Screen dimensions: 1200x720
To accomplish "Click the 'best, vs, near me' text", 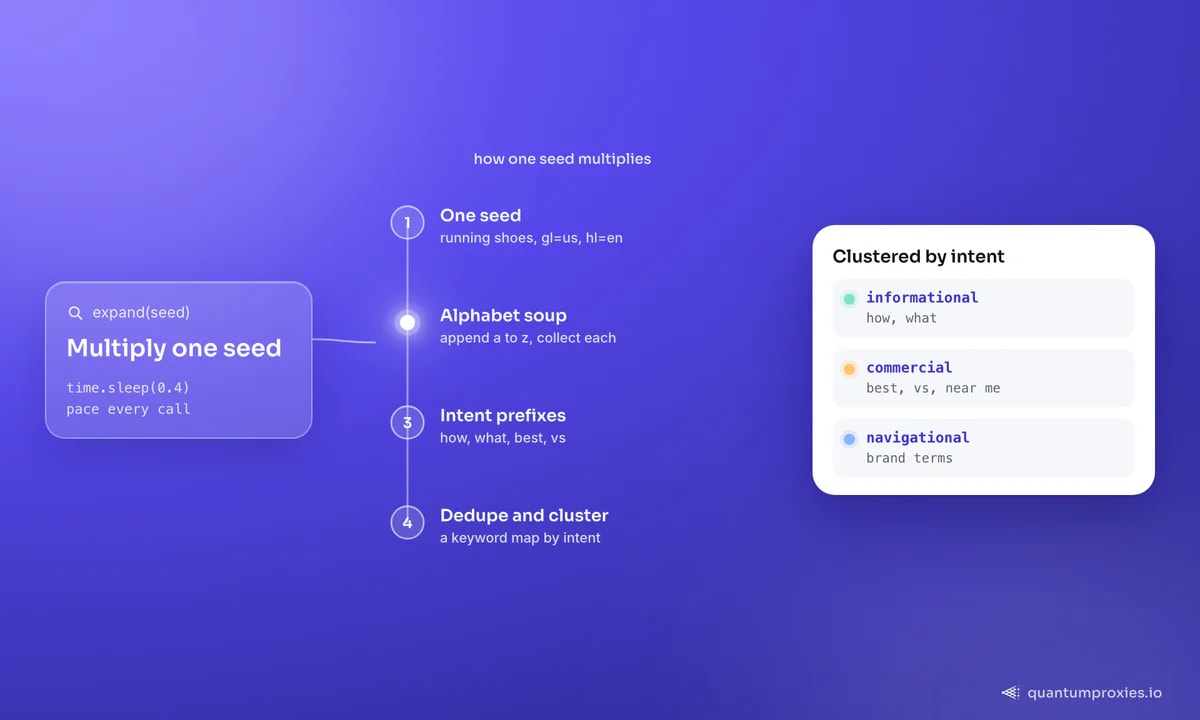I will (x=933, y=388).
